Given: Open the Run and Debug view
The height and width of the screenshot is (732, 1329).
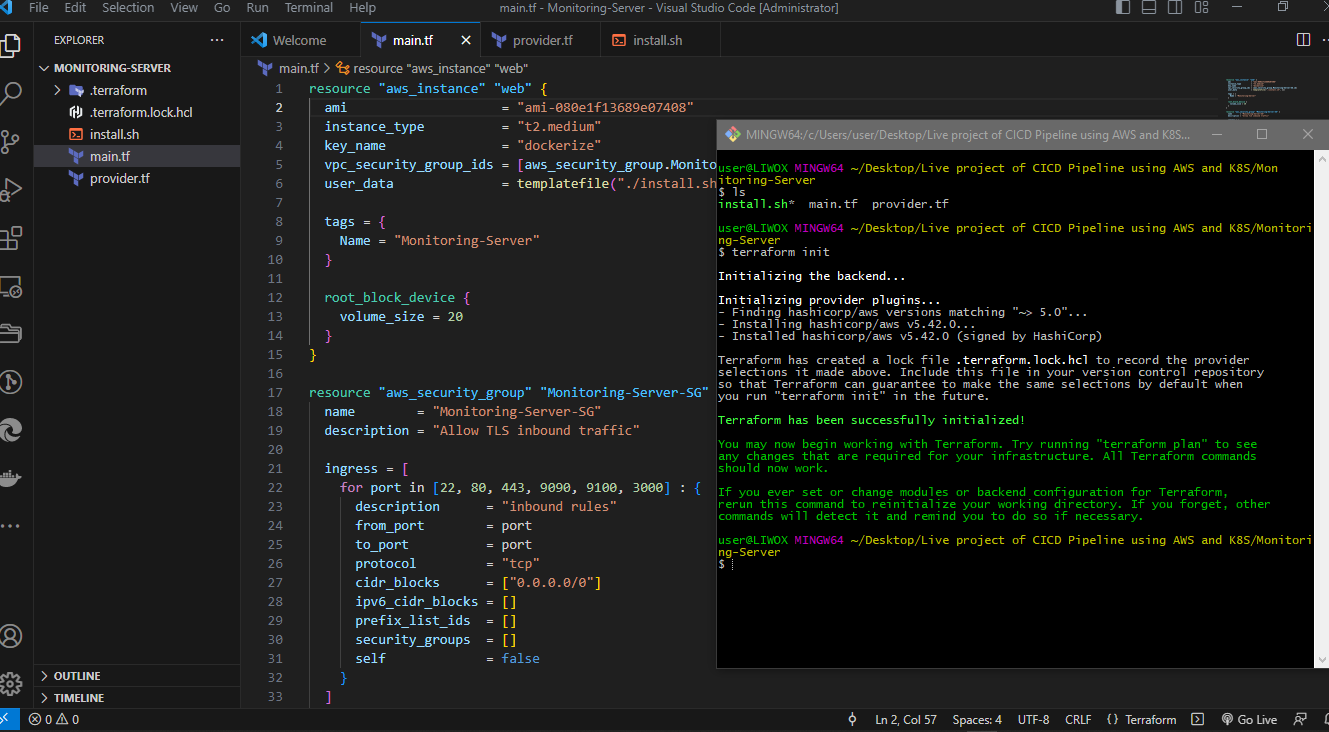Looking at the screenshot, I should pyautogui.click(x=11, y=189).
